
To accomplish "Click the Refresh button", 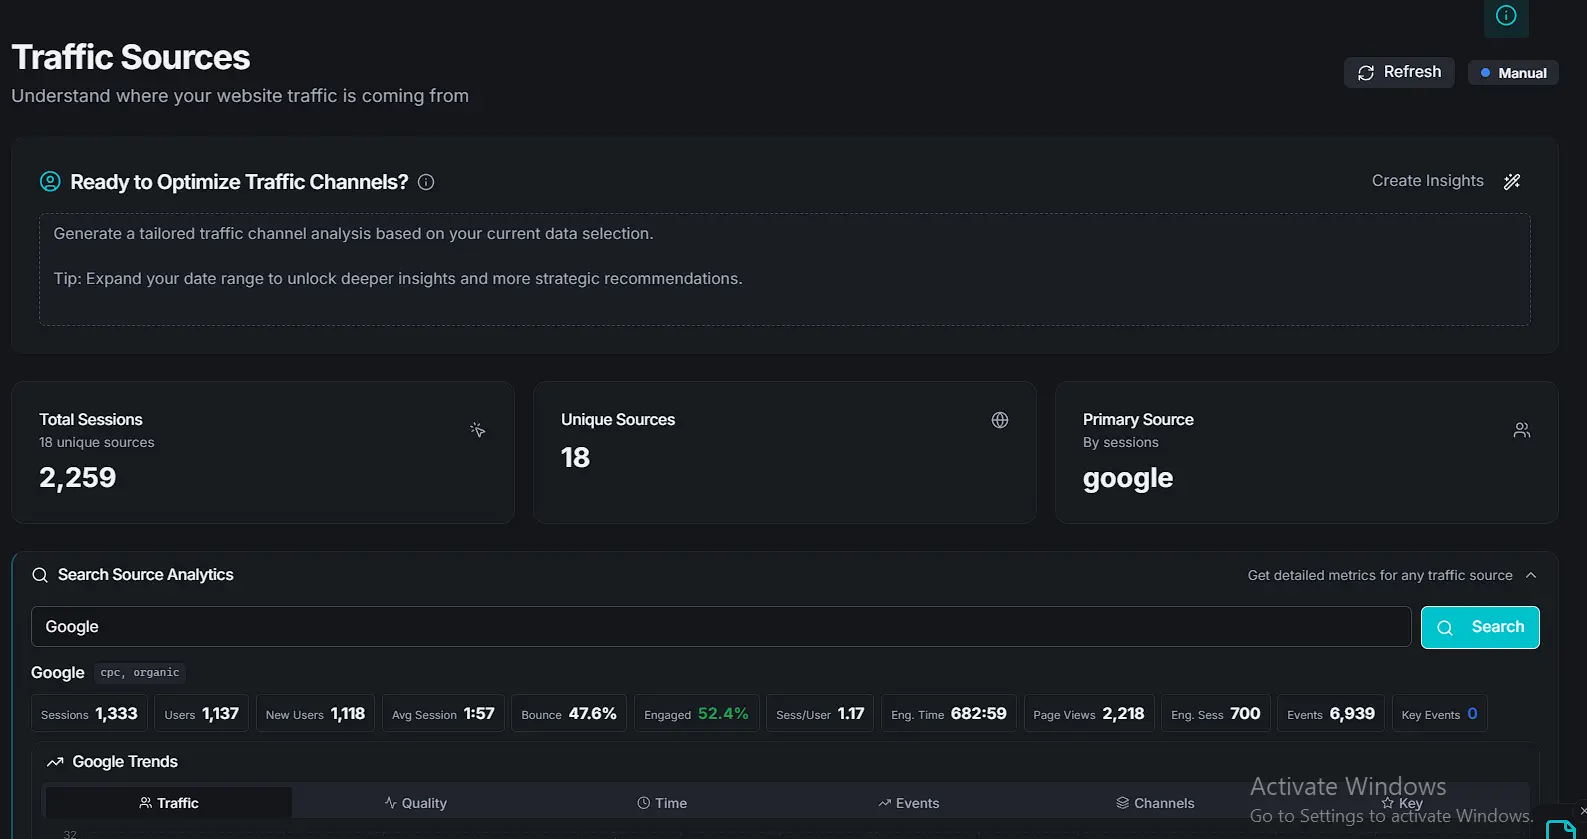I will 1398,72.
